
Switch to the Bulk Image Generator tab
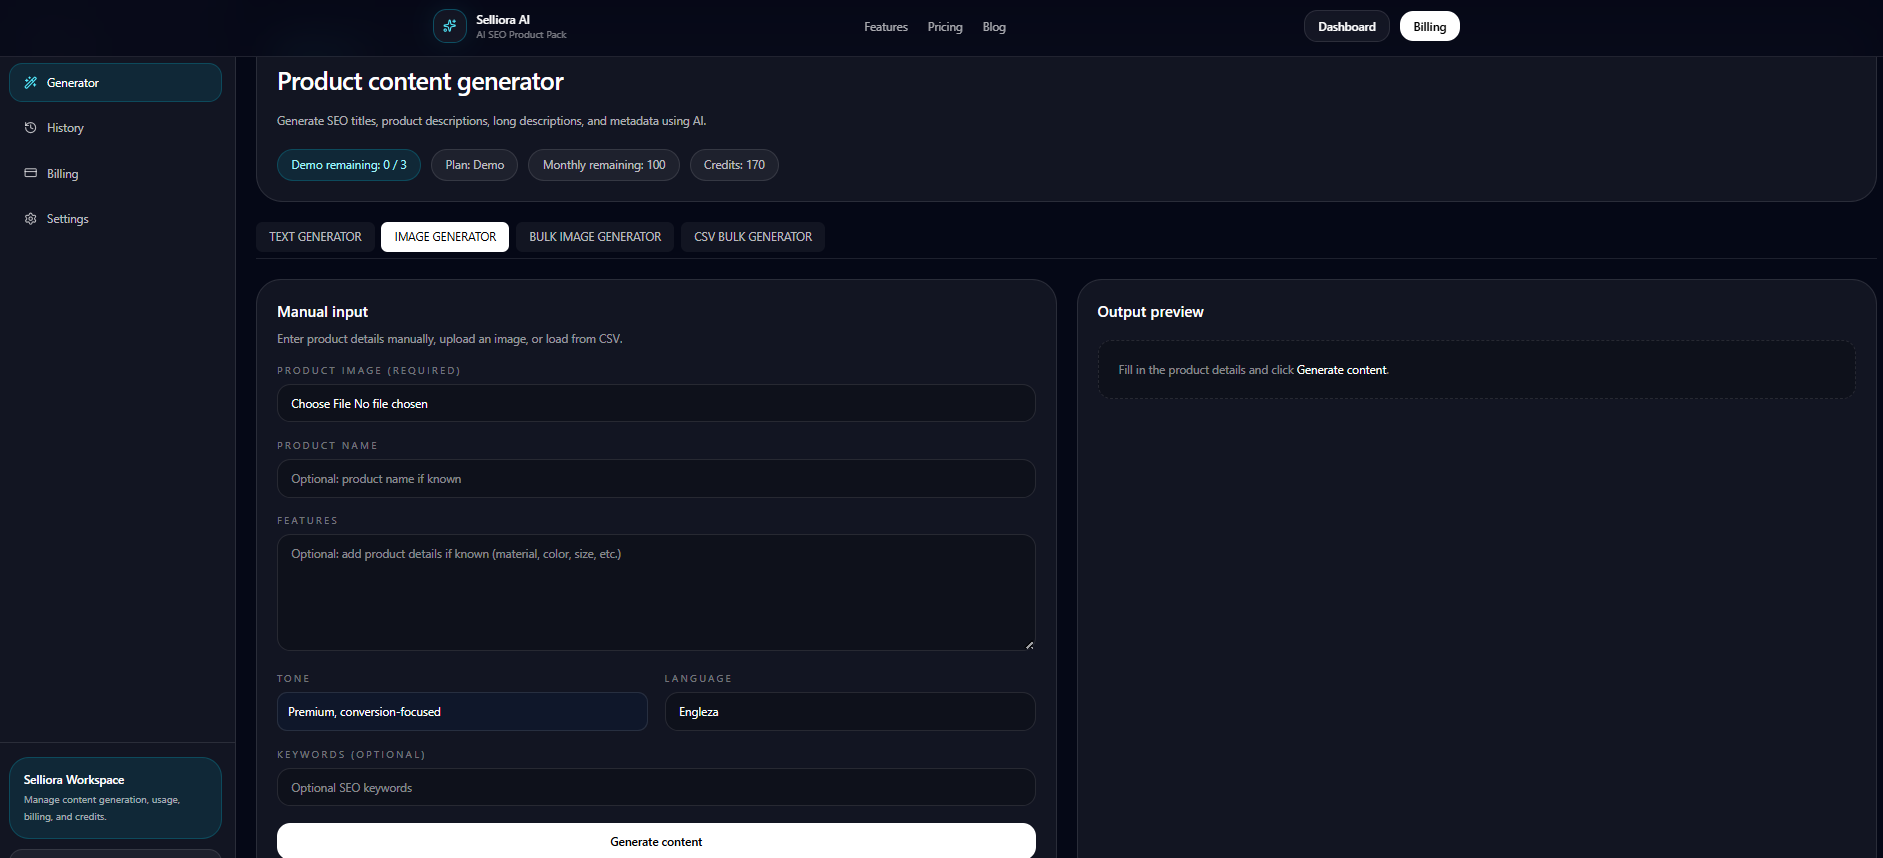pos(595,237)
